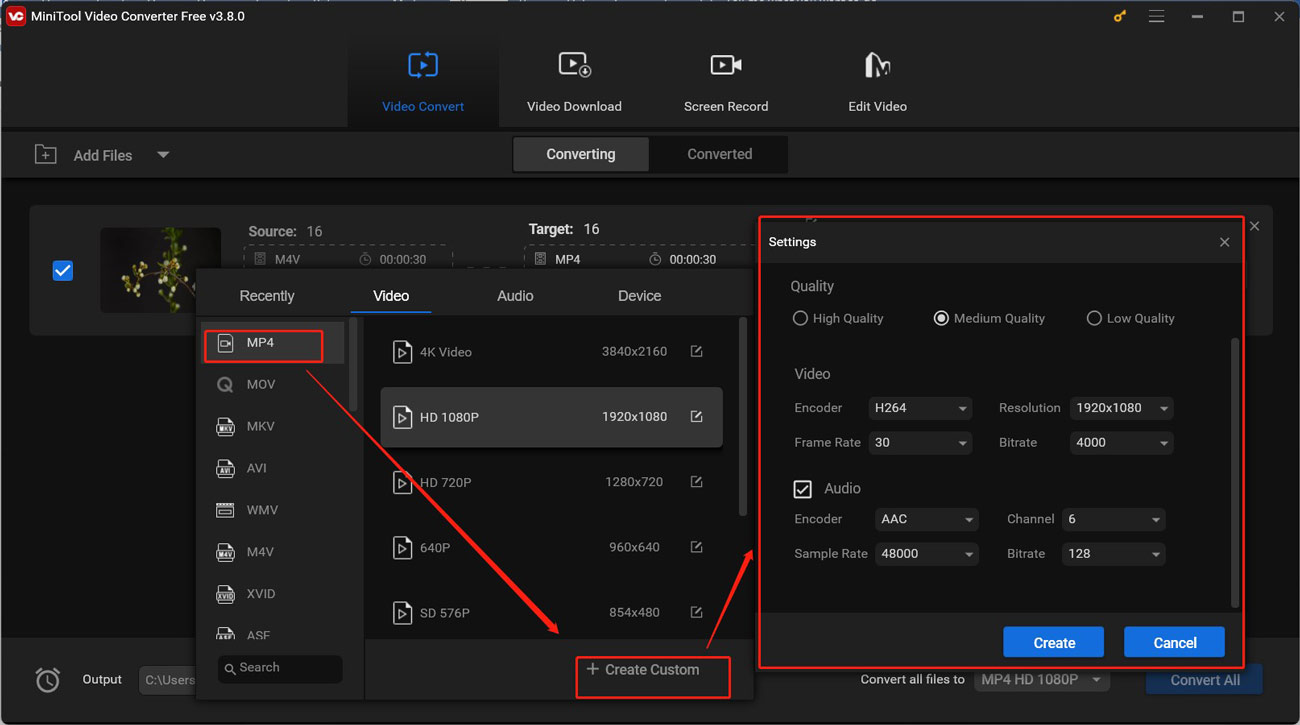Close the Settings dialog
This screenshot has width=1300, height=725.
[x=1224, y=242]
